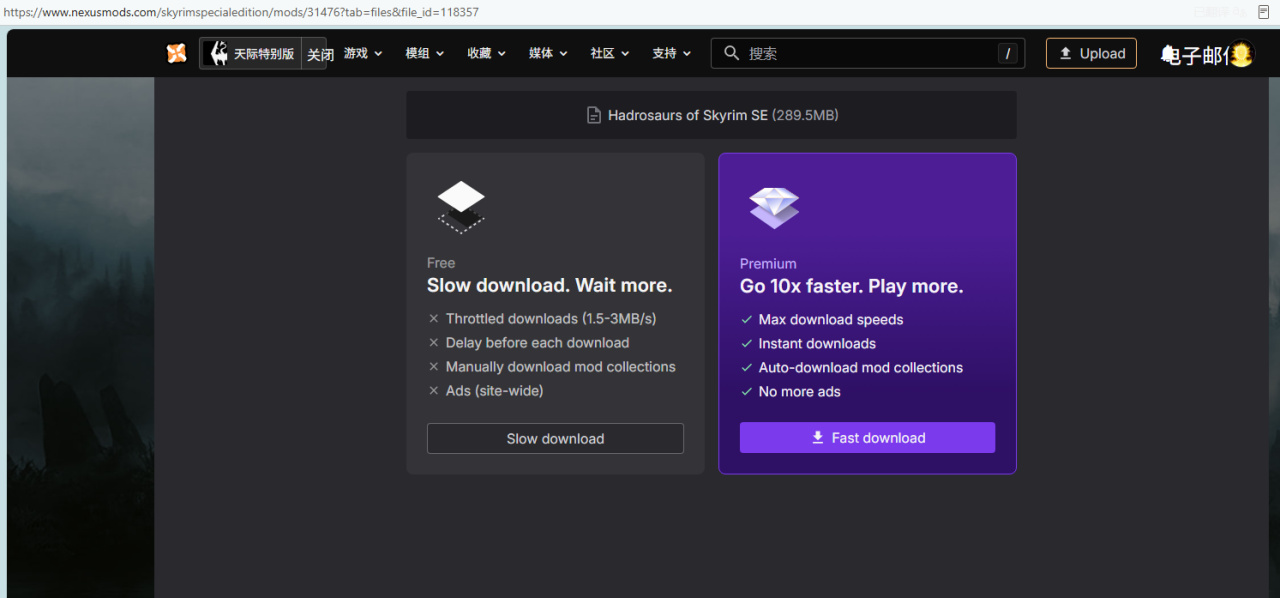The height and width of the screenshot is (598, 1280).
Task: Open the 社区 menu
Action: [610, 54]
